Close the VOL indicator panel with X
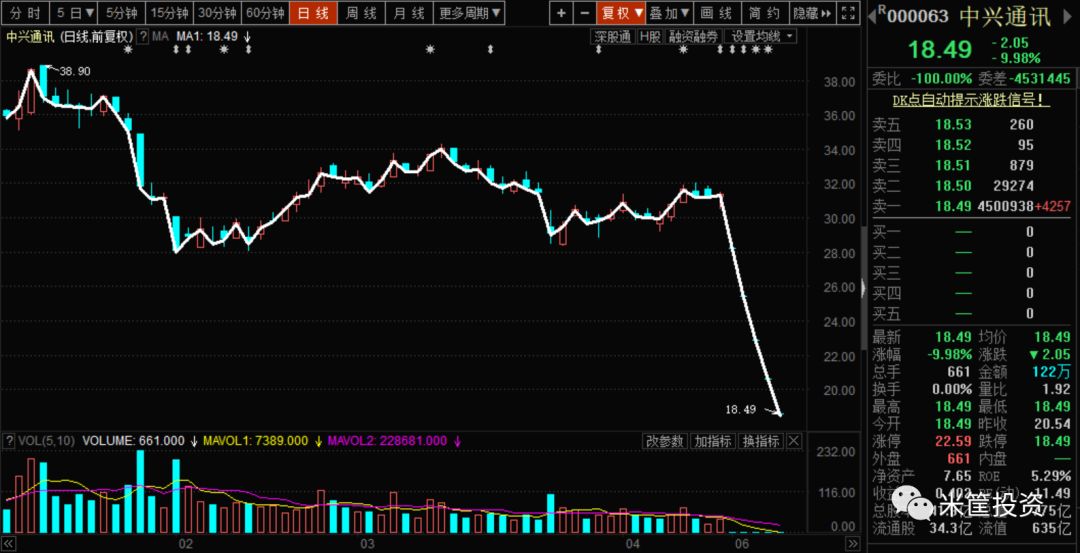 pos(794,441)
